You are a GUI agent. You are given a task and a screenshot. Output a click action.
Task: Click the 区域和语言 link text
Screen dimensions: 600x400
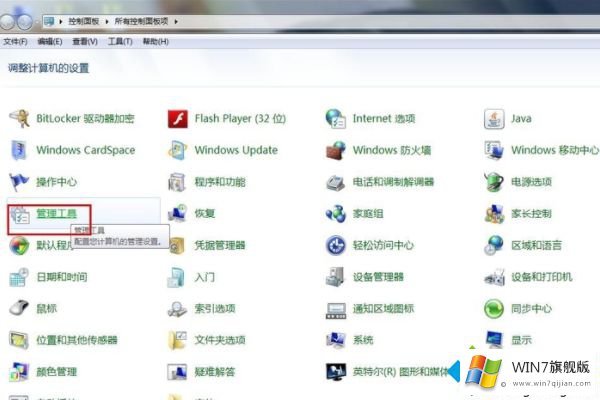[536, 245]
